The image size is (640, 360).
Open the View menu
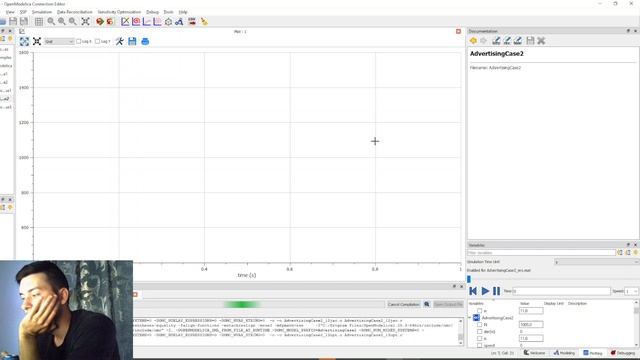[x=10, y=12]
